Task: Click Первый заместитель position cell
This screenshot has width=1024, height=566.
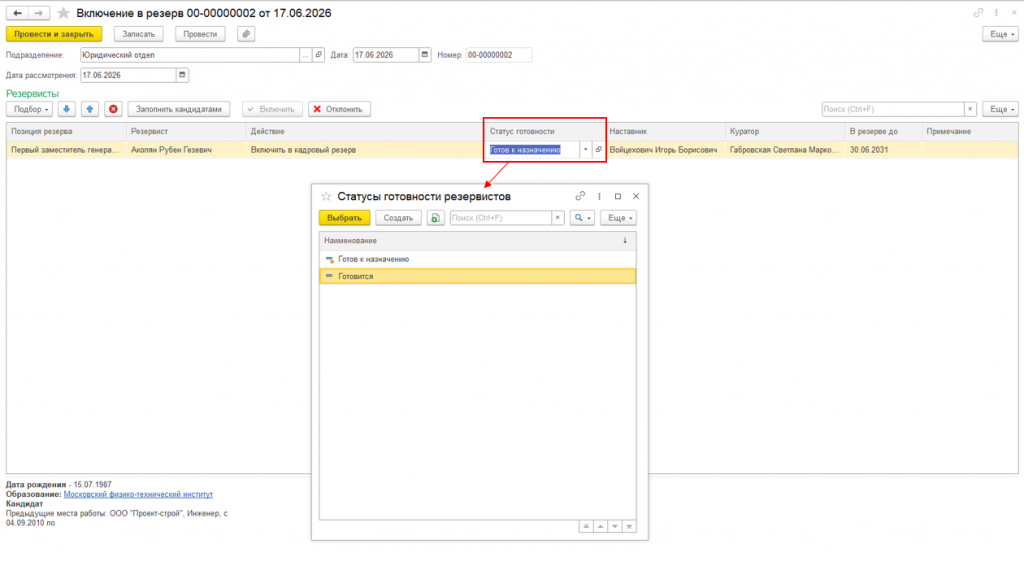Action: click(x=66, y=149)
